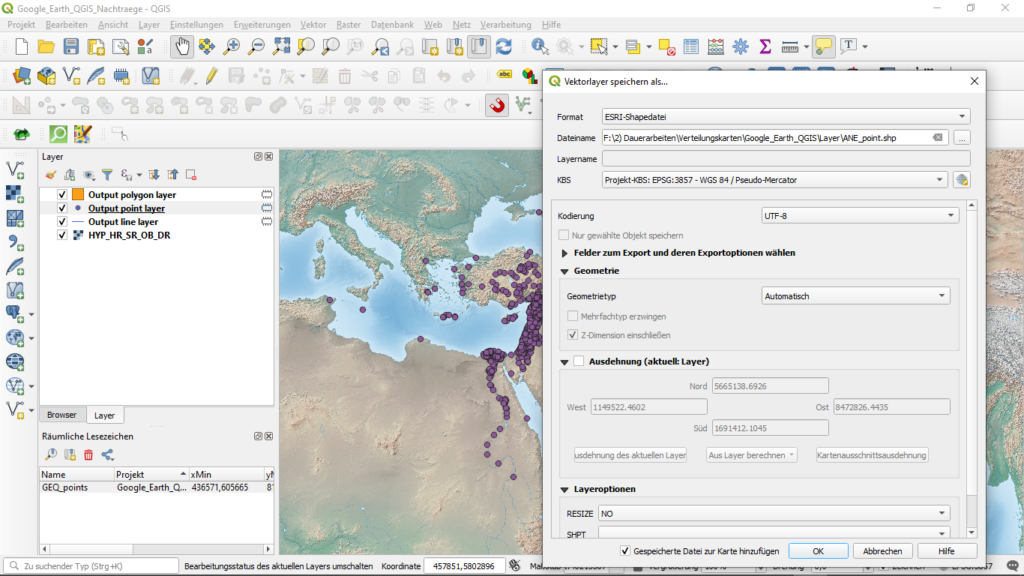Open the Vektor menu
The height and width of the screenshot is (576, 1024).
tap(313, 24)
